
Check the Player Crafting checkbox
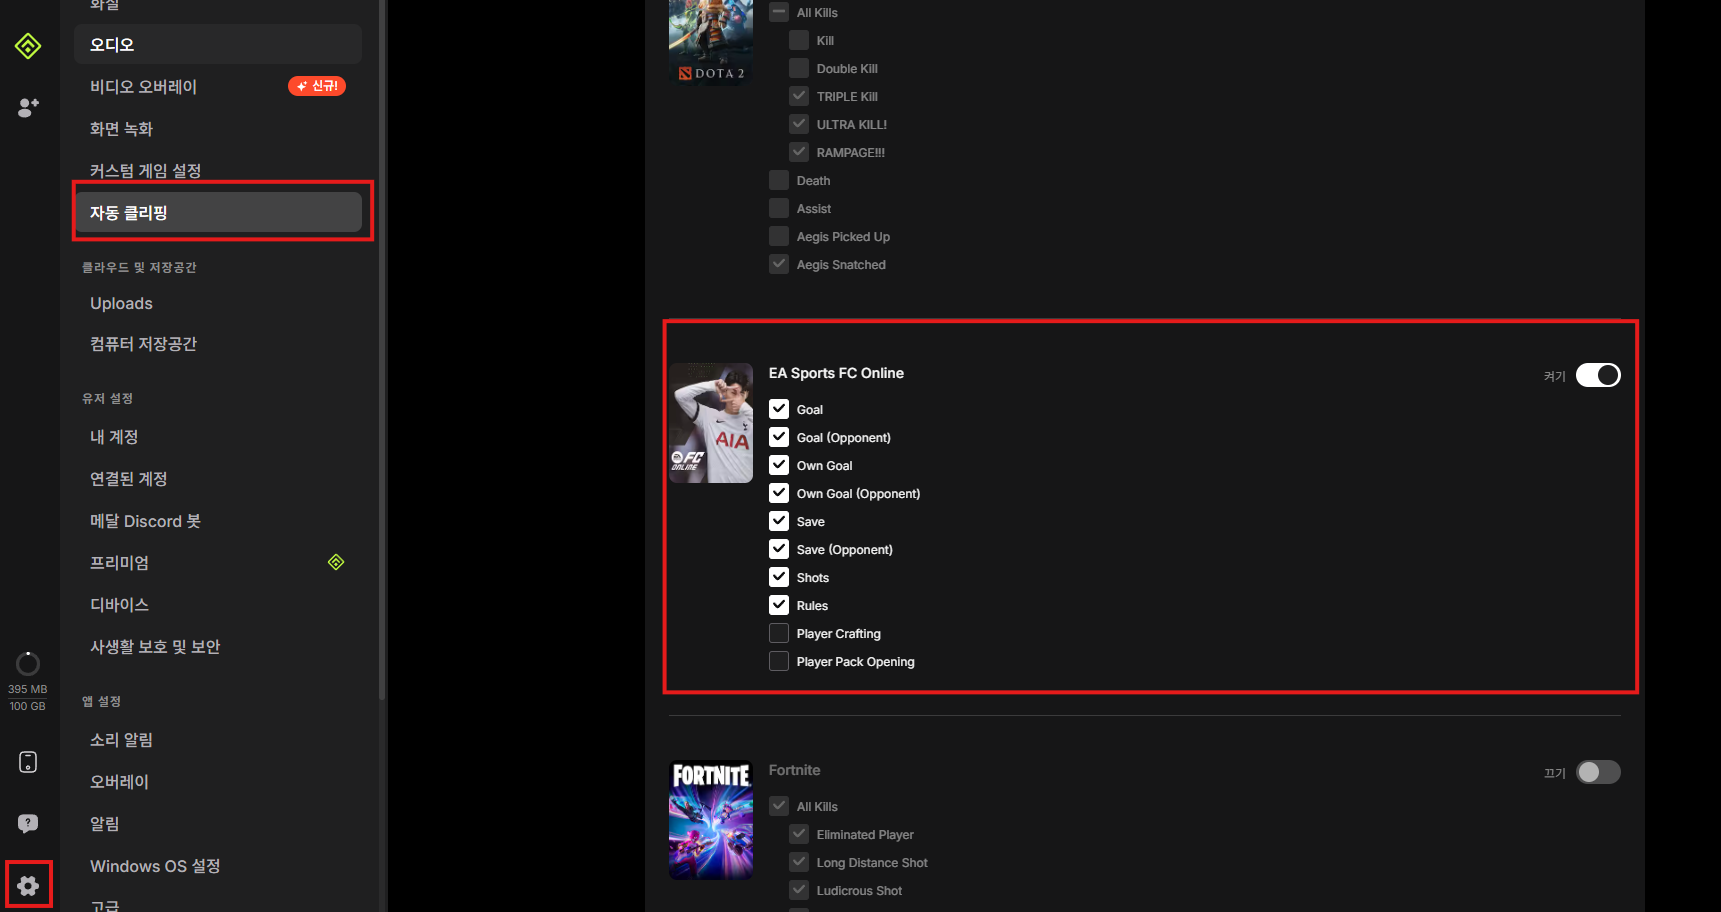pos(779,633)
